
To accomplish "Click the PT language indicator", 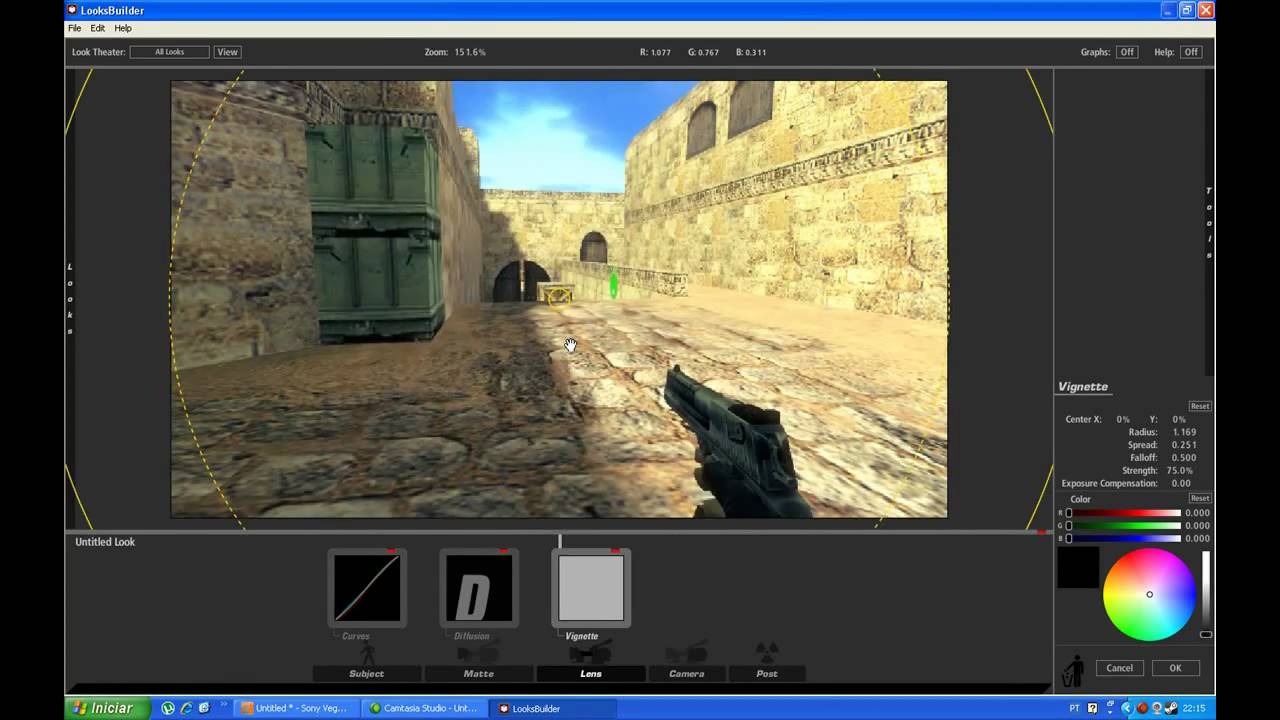I will click(1074, 708).
